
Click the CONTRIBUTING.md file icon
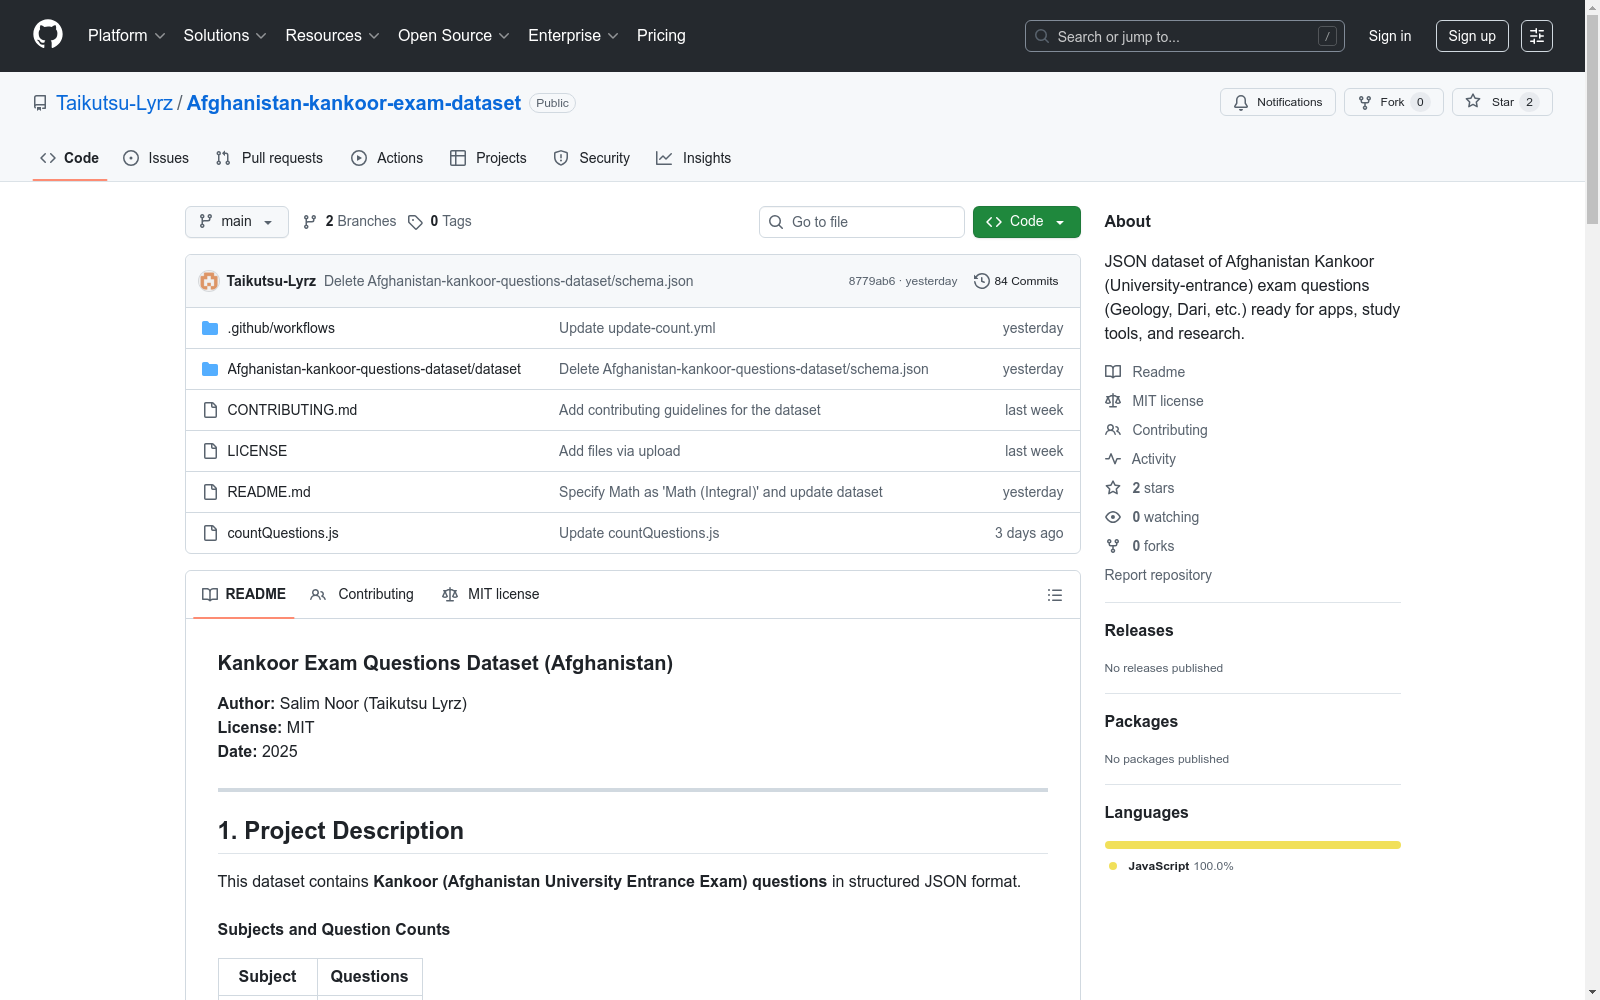point(210,410)
